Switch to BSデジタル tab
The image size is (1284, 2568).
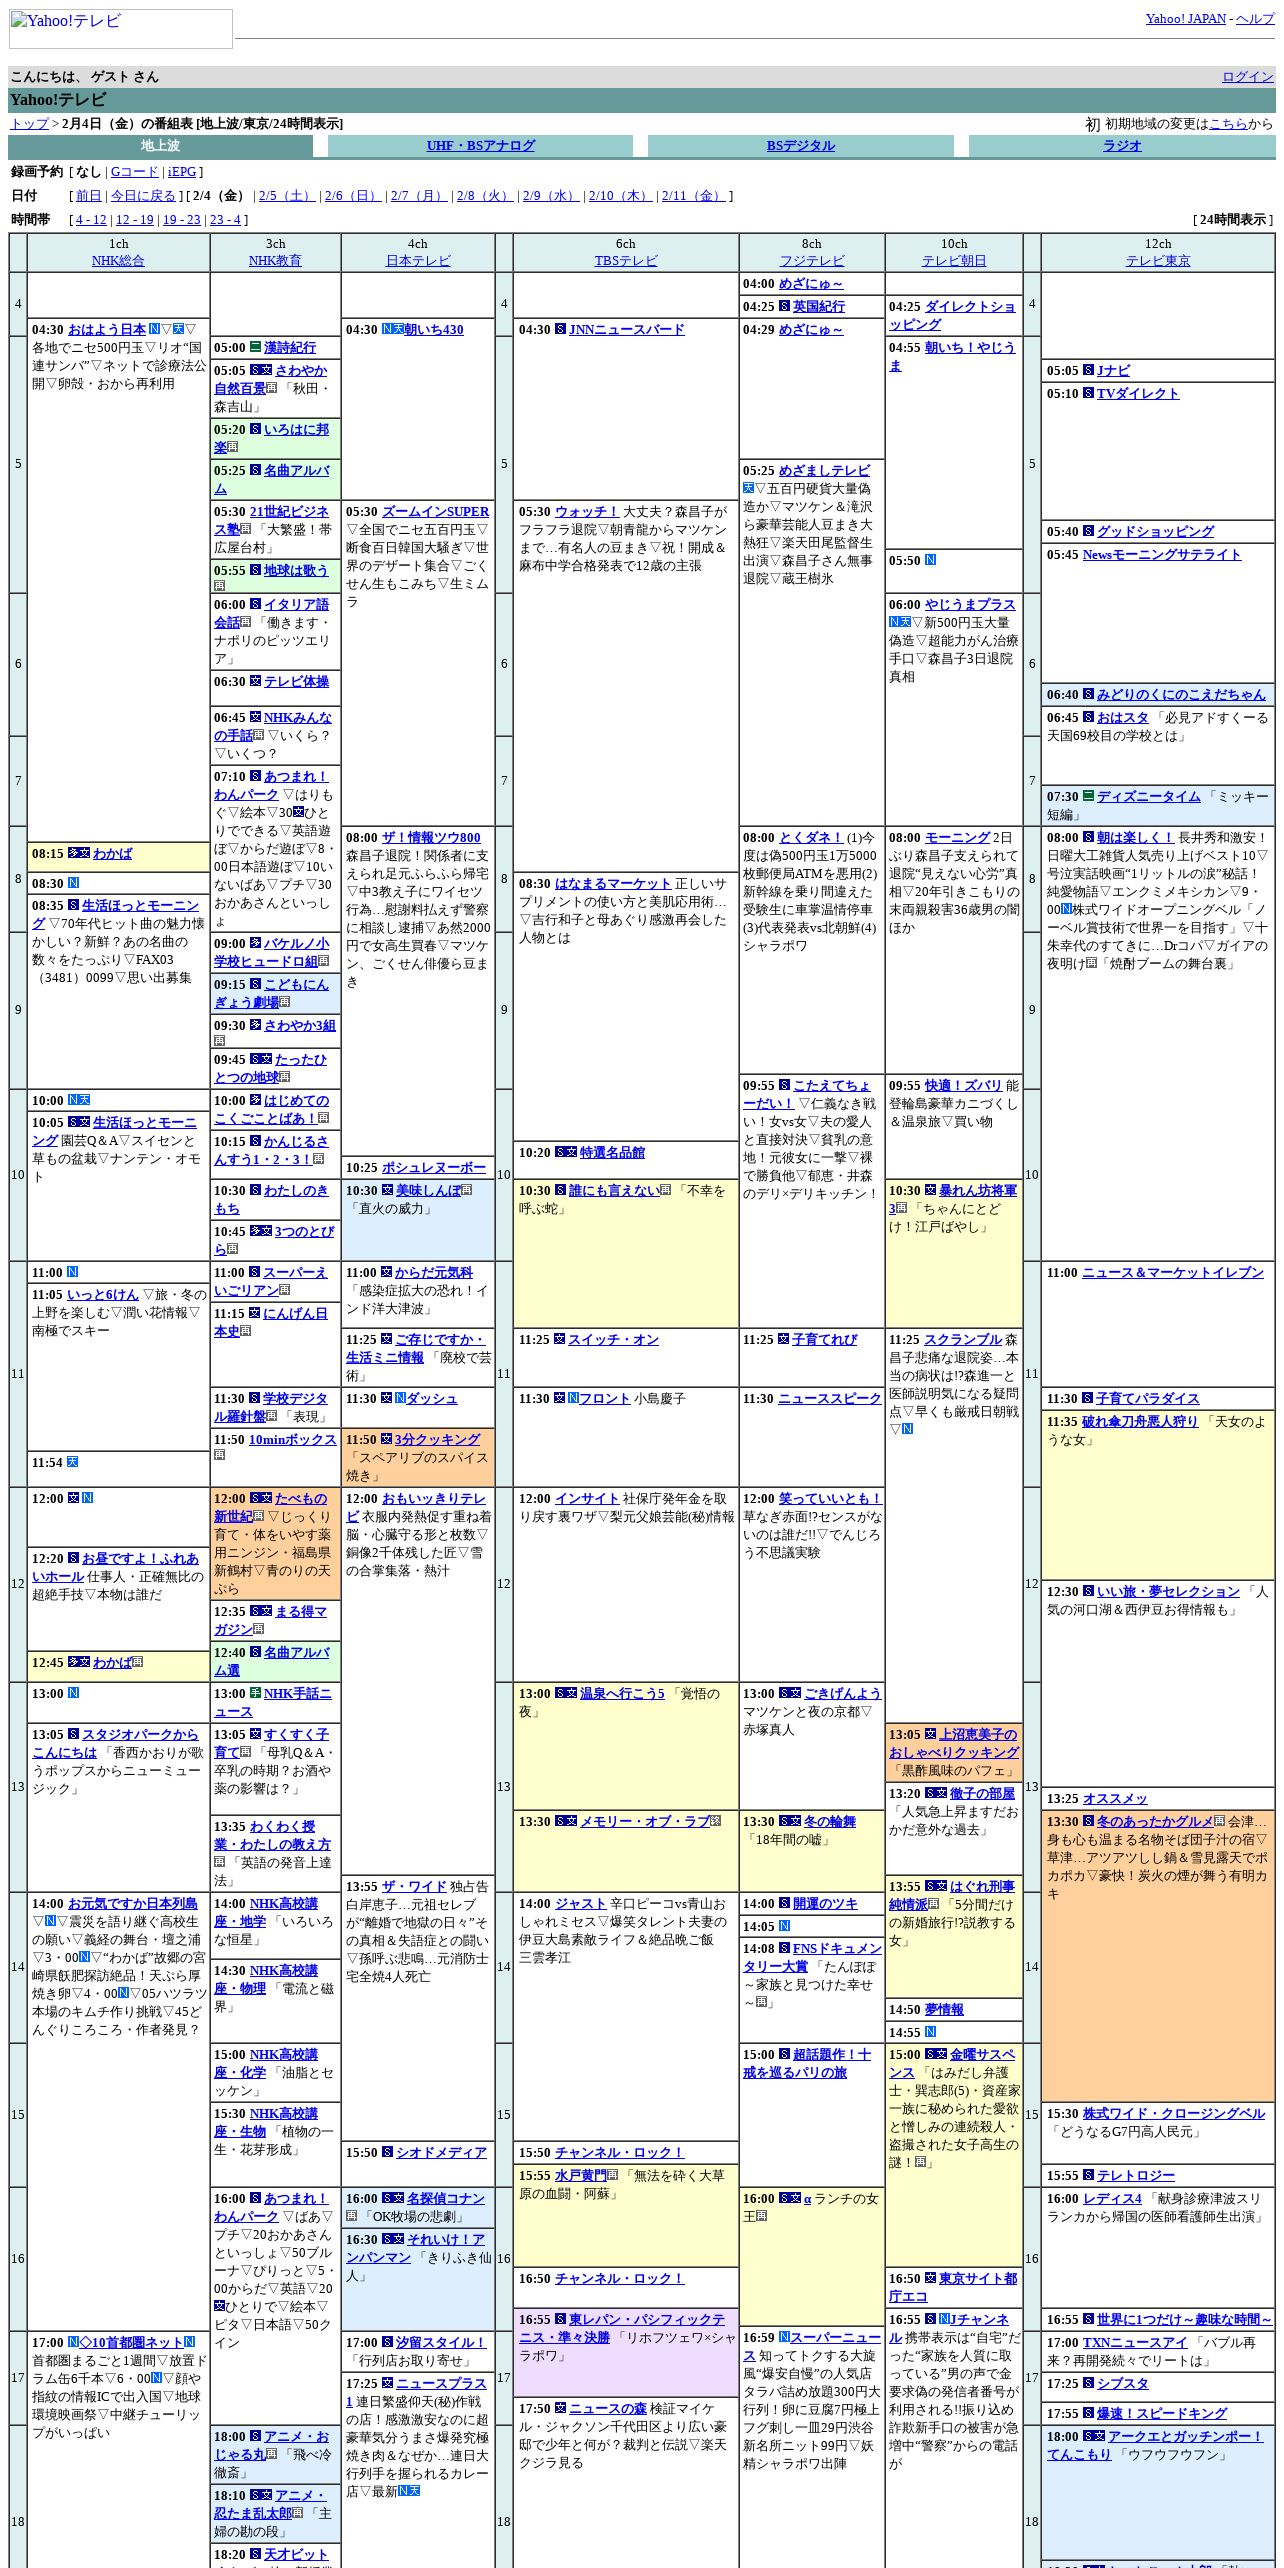coord(800,146)
